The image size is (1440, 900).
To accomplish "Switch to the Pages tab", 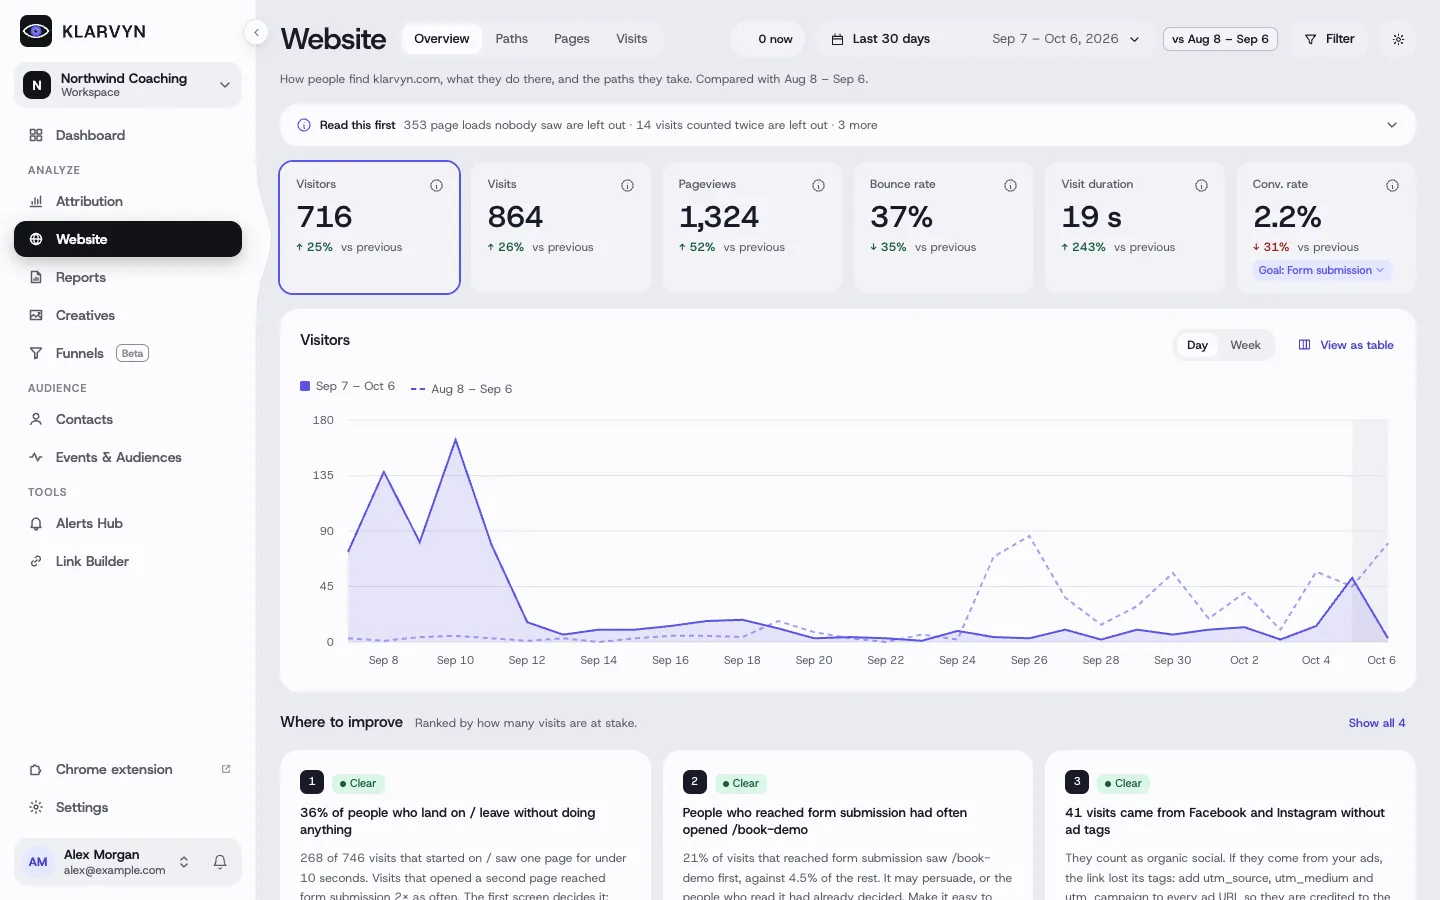I will (571, 39).
